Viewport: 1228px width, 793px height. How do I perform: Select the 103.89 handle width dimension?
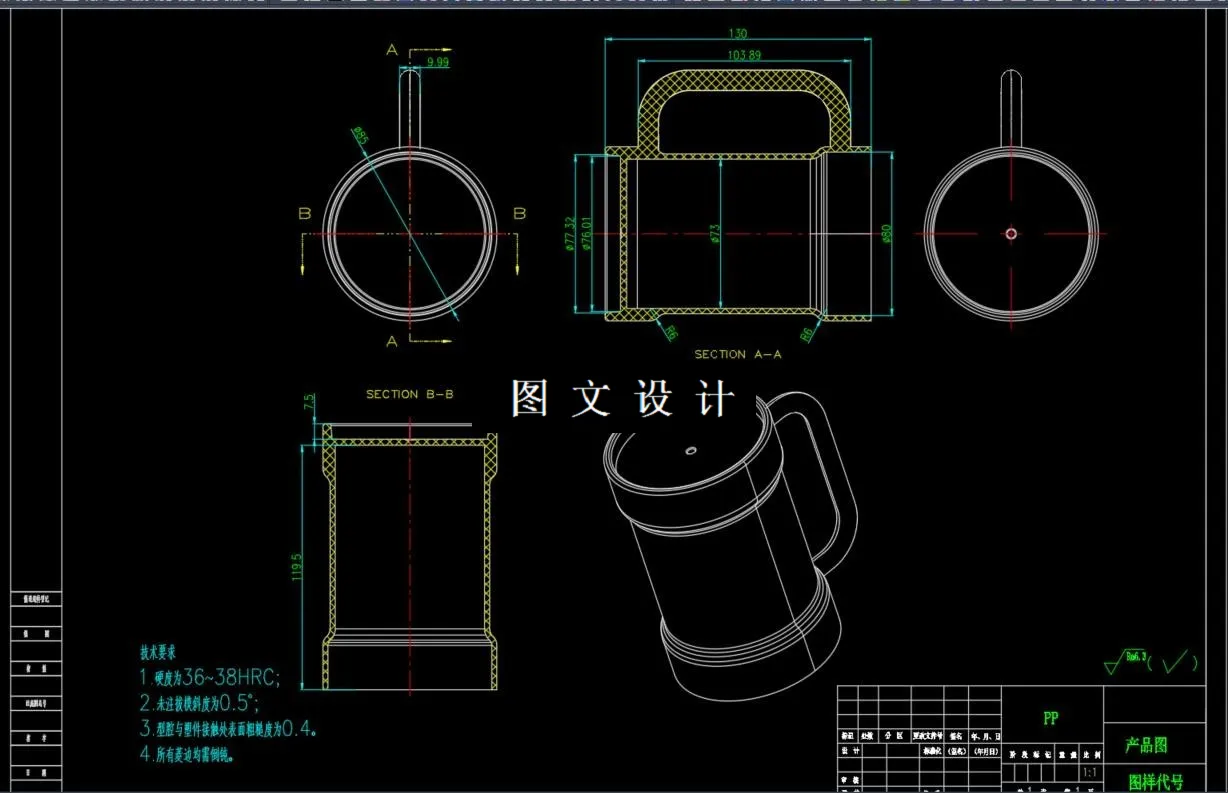744,54
